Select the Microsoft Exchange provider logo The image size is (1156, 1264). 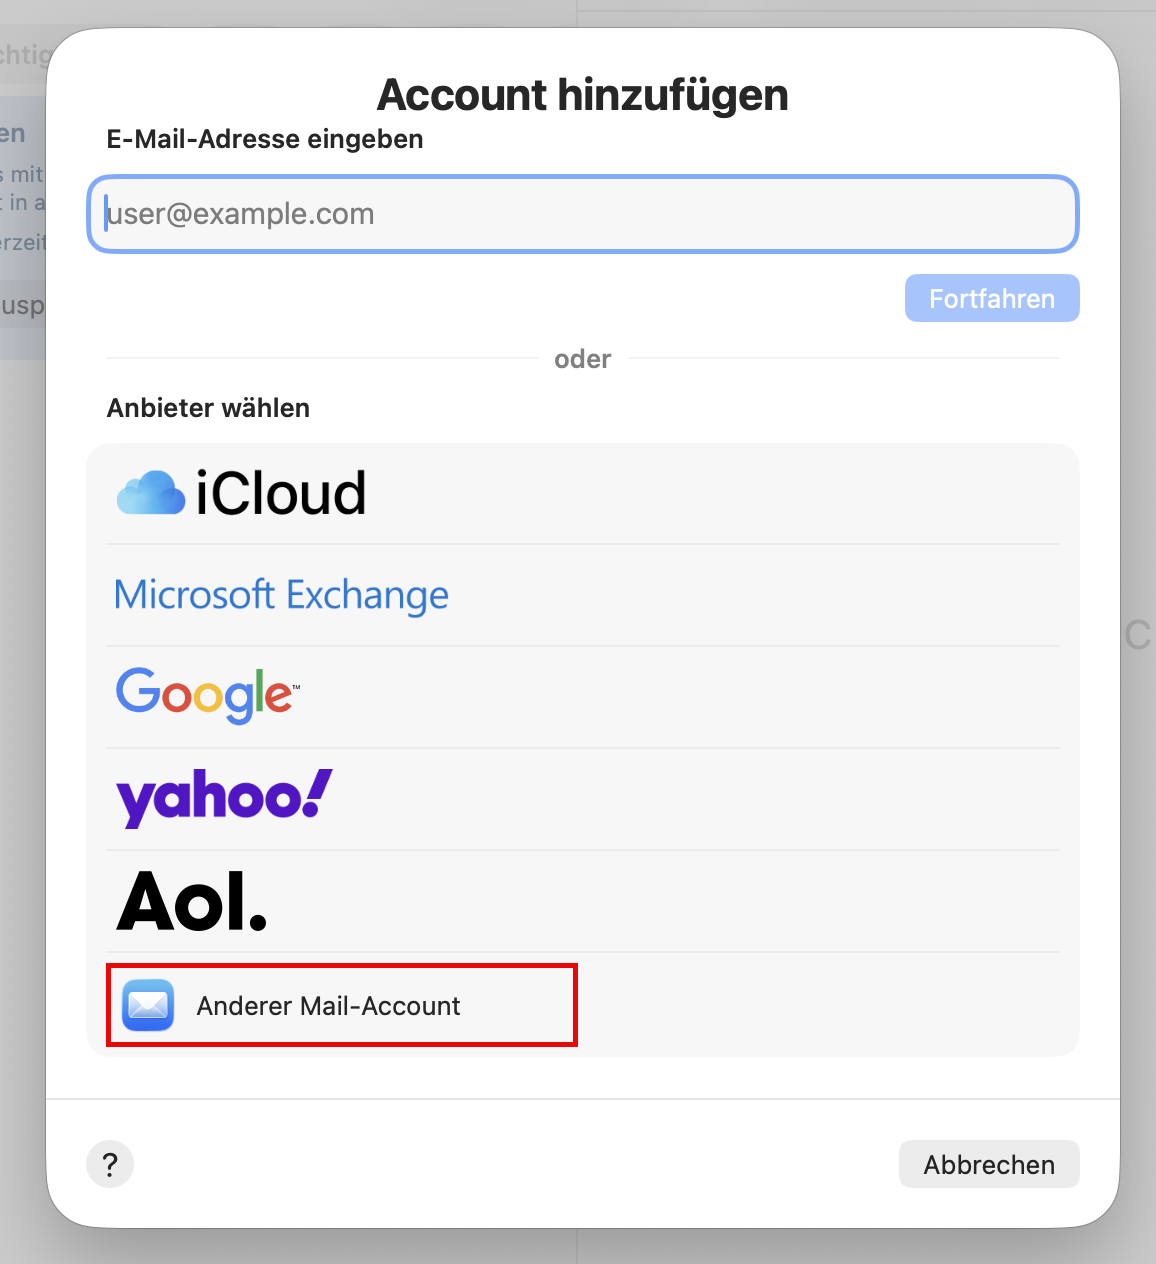point(281,595)
